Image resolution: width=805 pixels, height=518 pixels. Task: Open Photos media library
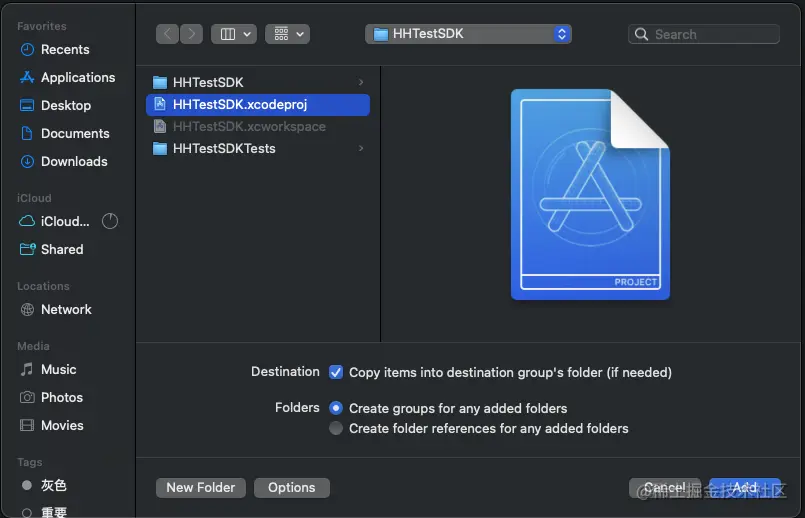tap(51, 397)
